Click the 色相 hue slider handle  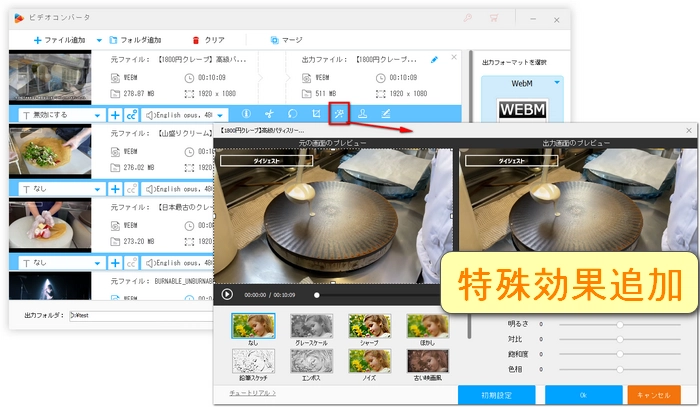pos(620,370)
